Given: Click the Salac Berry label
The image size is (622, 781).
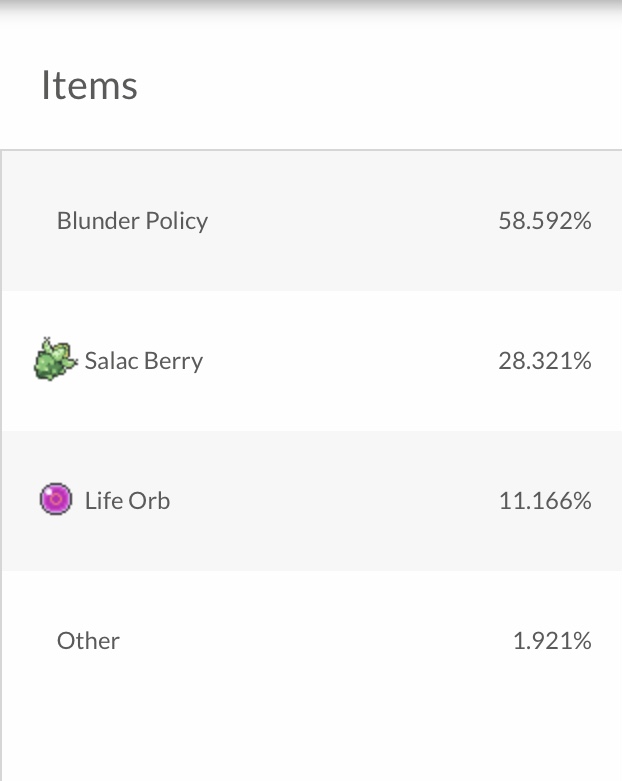Looking at the screenshot, I should [x=143, y=361].
